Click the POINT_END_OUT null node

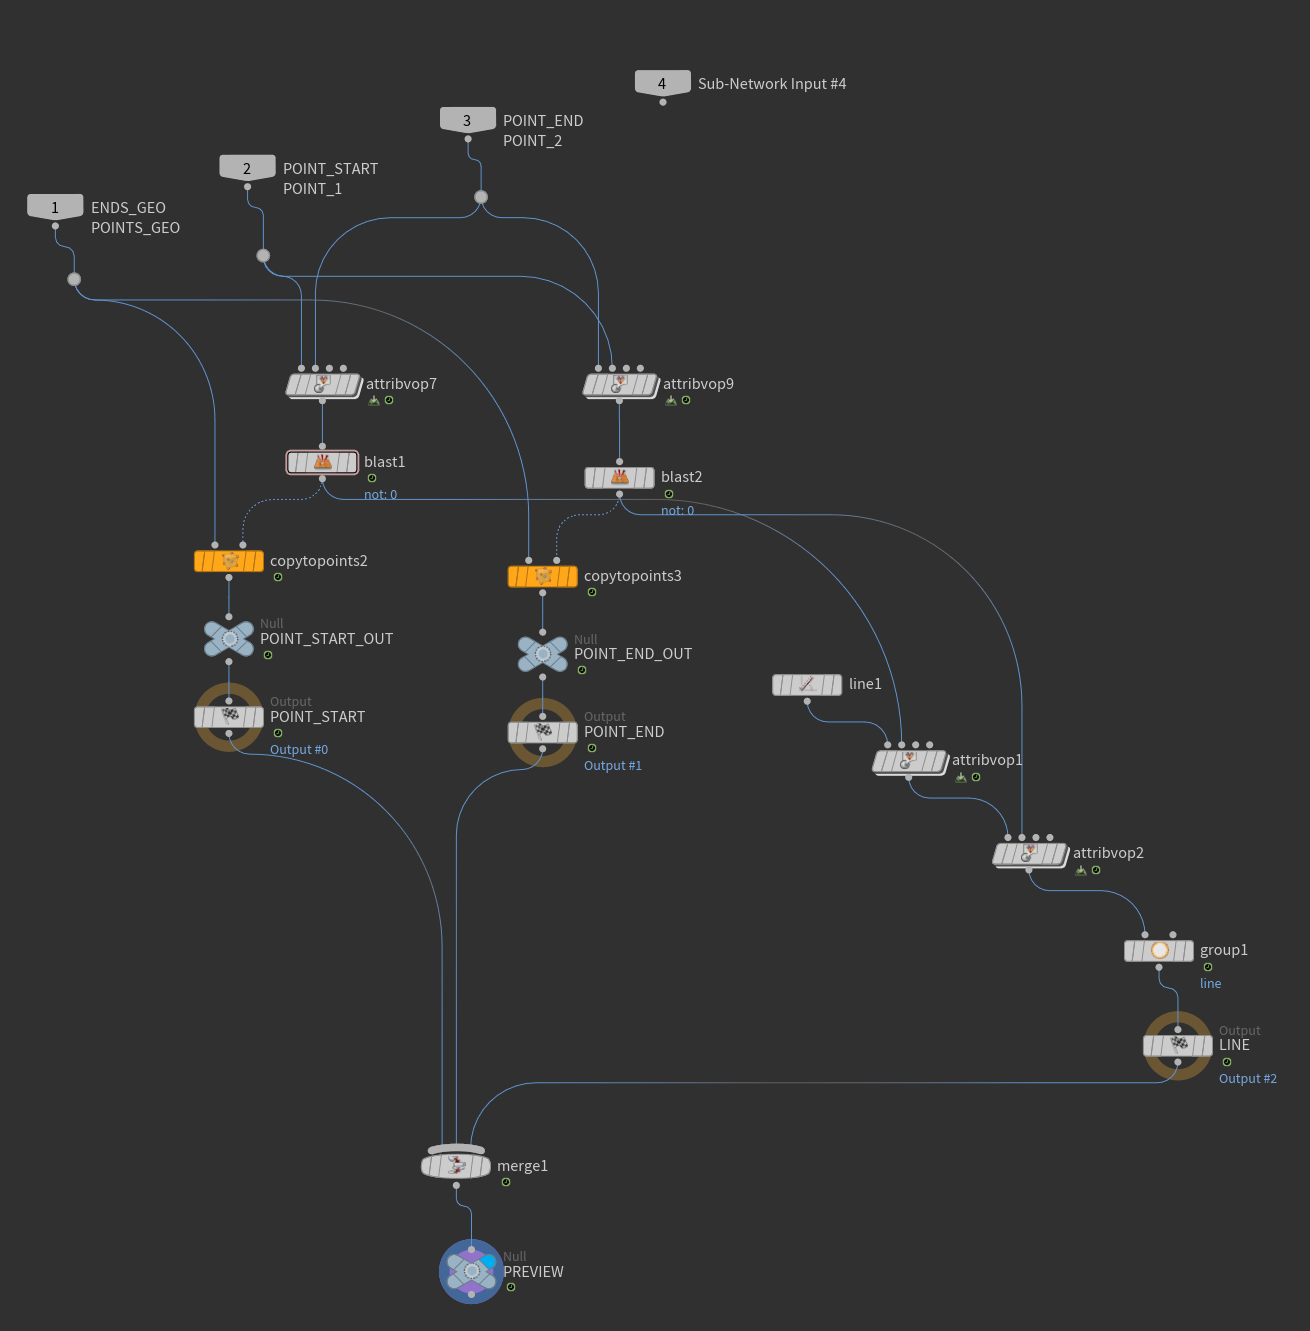point(543,654)
